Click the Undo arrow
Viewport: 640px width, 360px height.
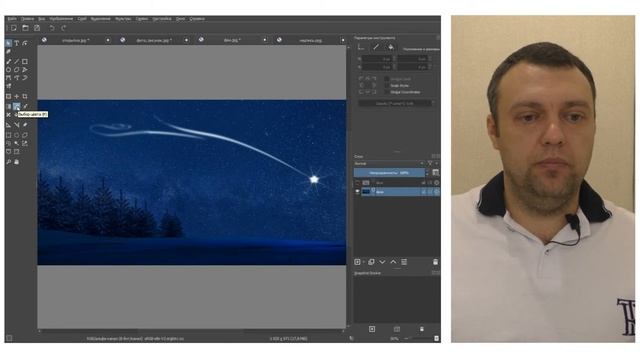click(52, 28)
